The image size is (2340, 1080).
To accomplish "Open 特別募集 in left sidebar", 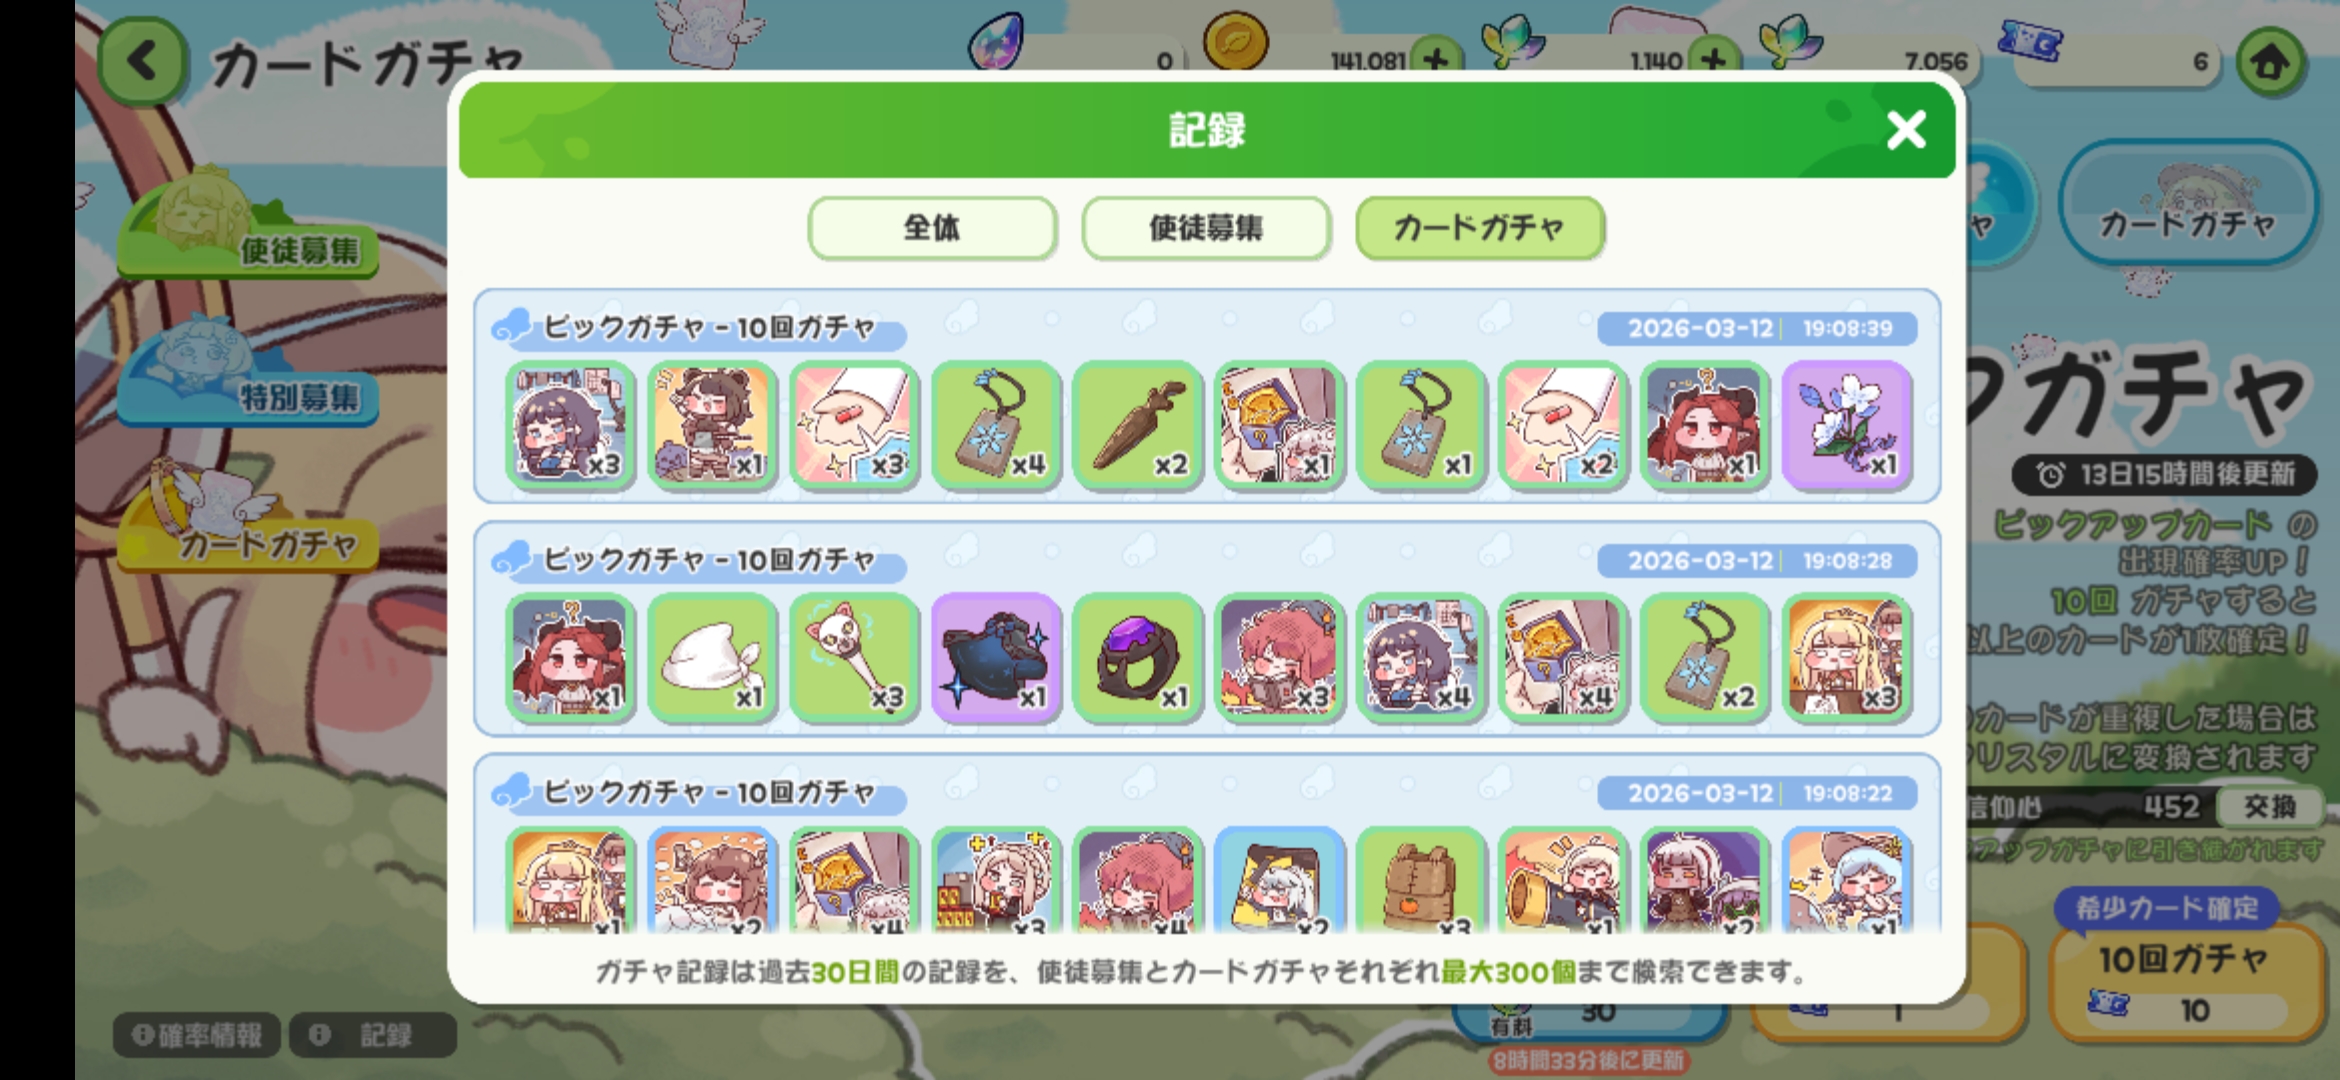I will pyautogui.click(x=248, y=375).
